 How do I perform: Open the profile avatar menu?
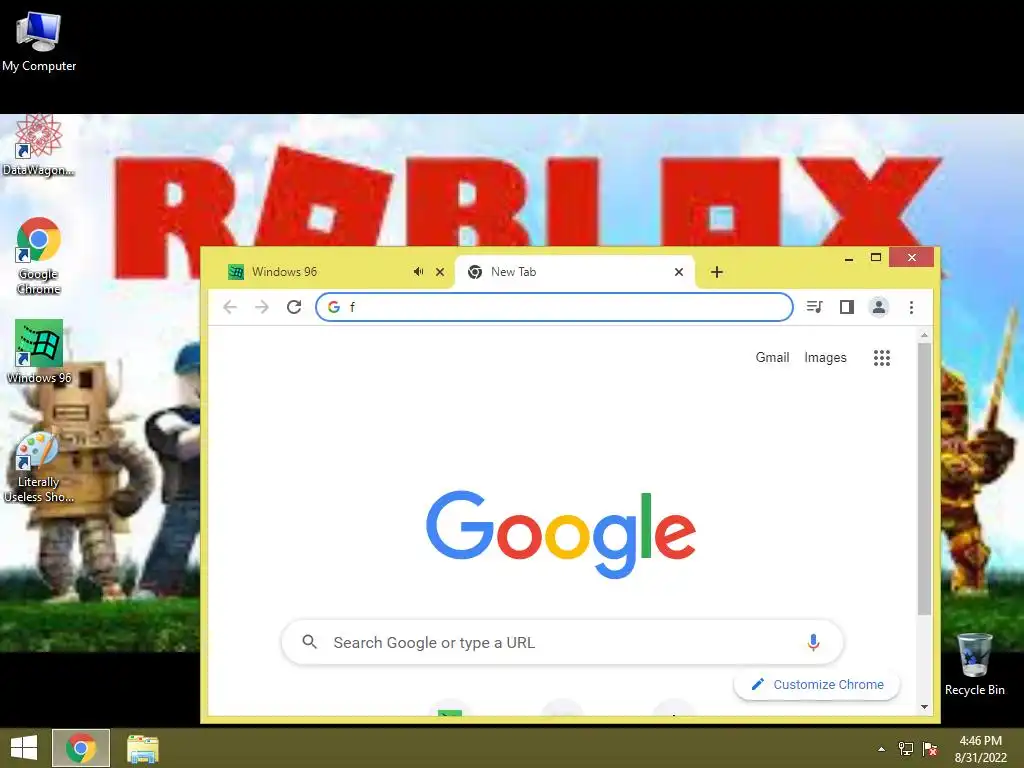click(x=878, y=307)
